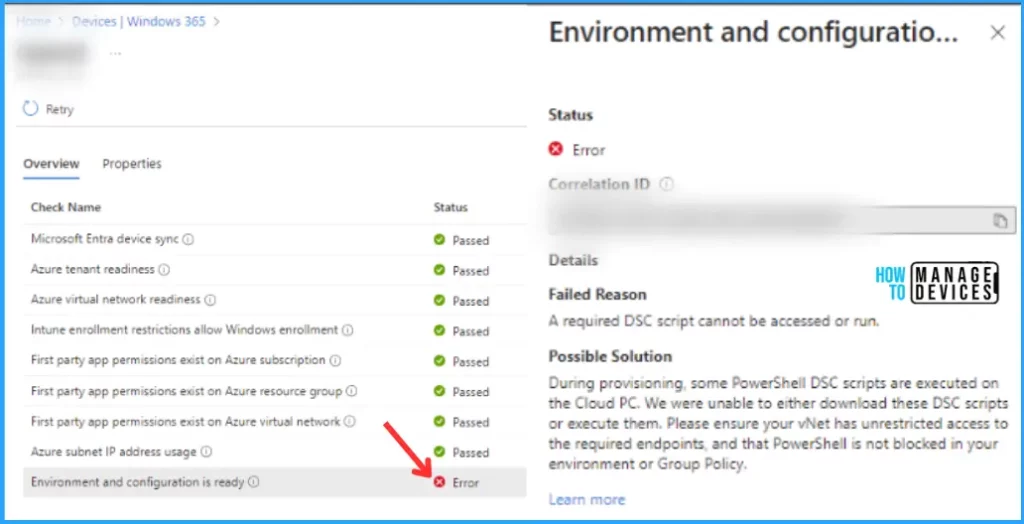The image size is (1024, 524).
Task: Click the green Passed icon for Intune enrollment restrictions
Action: tap(440, 331)
